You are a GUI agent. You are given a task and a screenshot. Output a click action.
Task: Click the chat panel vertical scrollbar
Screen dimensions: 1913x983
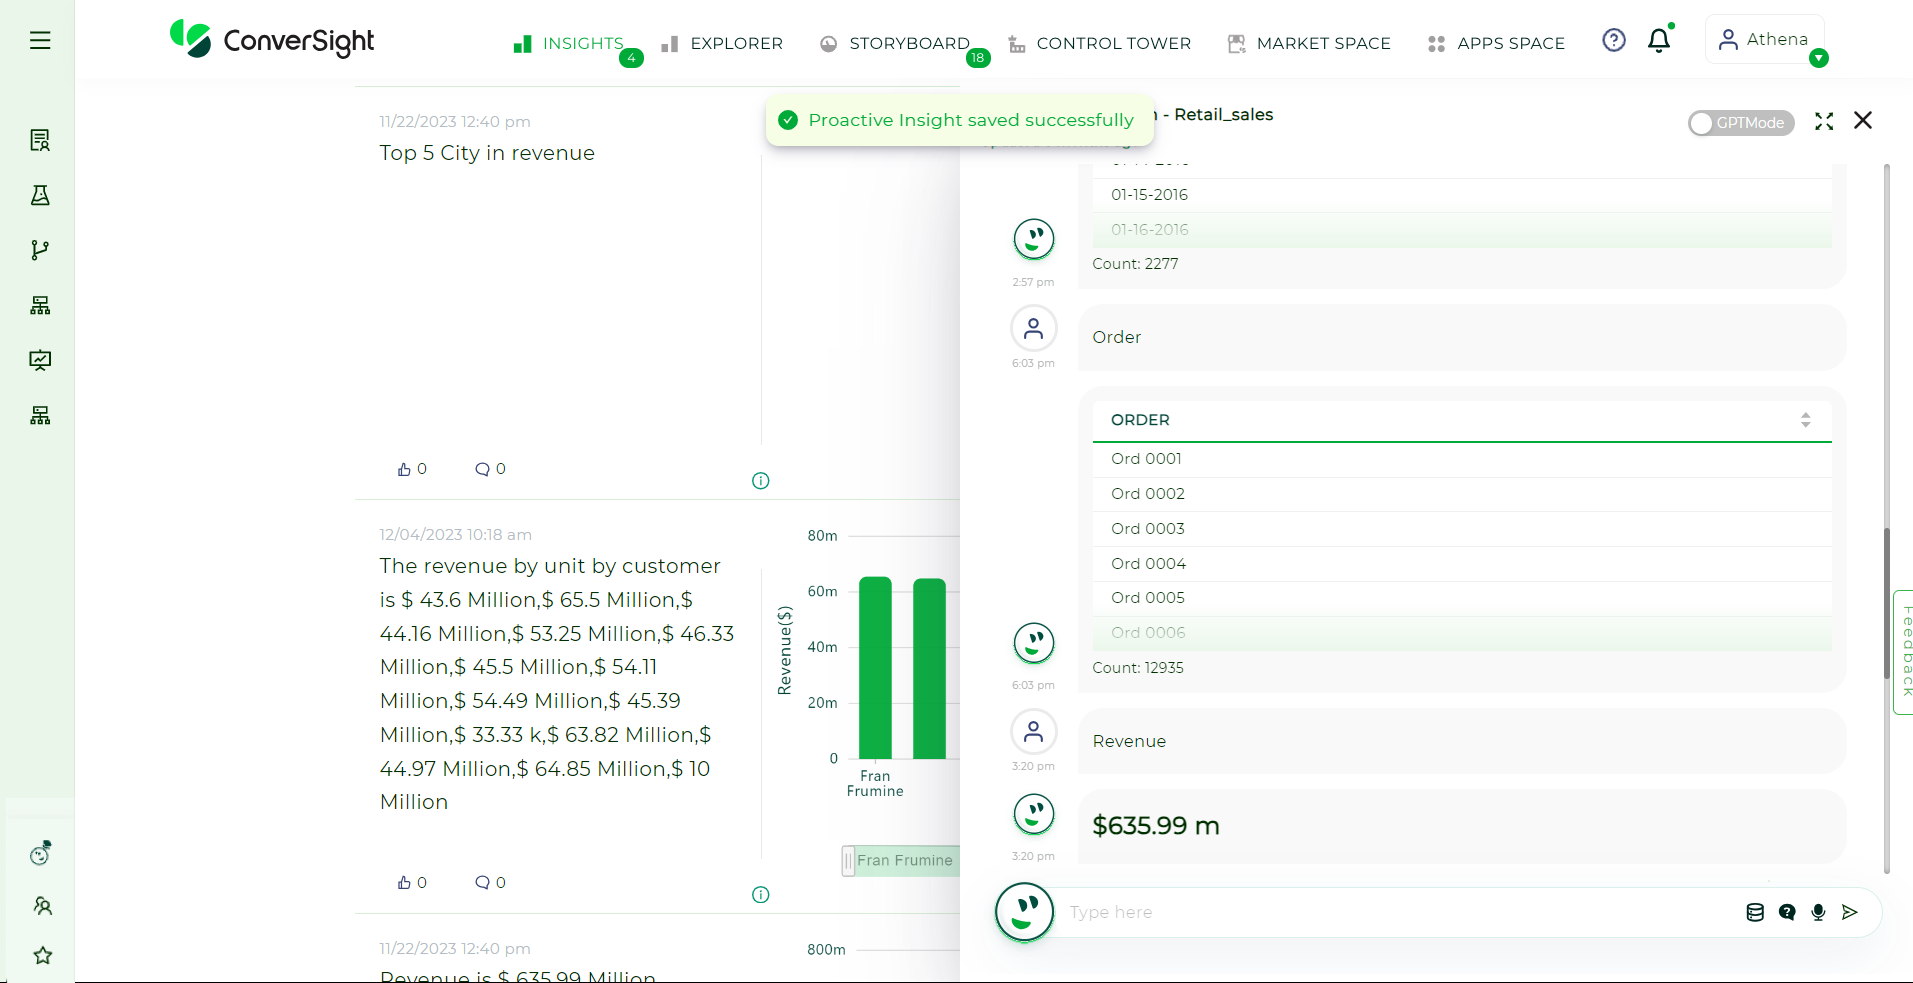tap(1887, 604)
